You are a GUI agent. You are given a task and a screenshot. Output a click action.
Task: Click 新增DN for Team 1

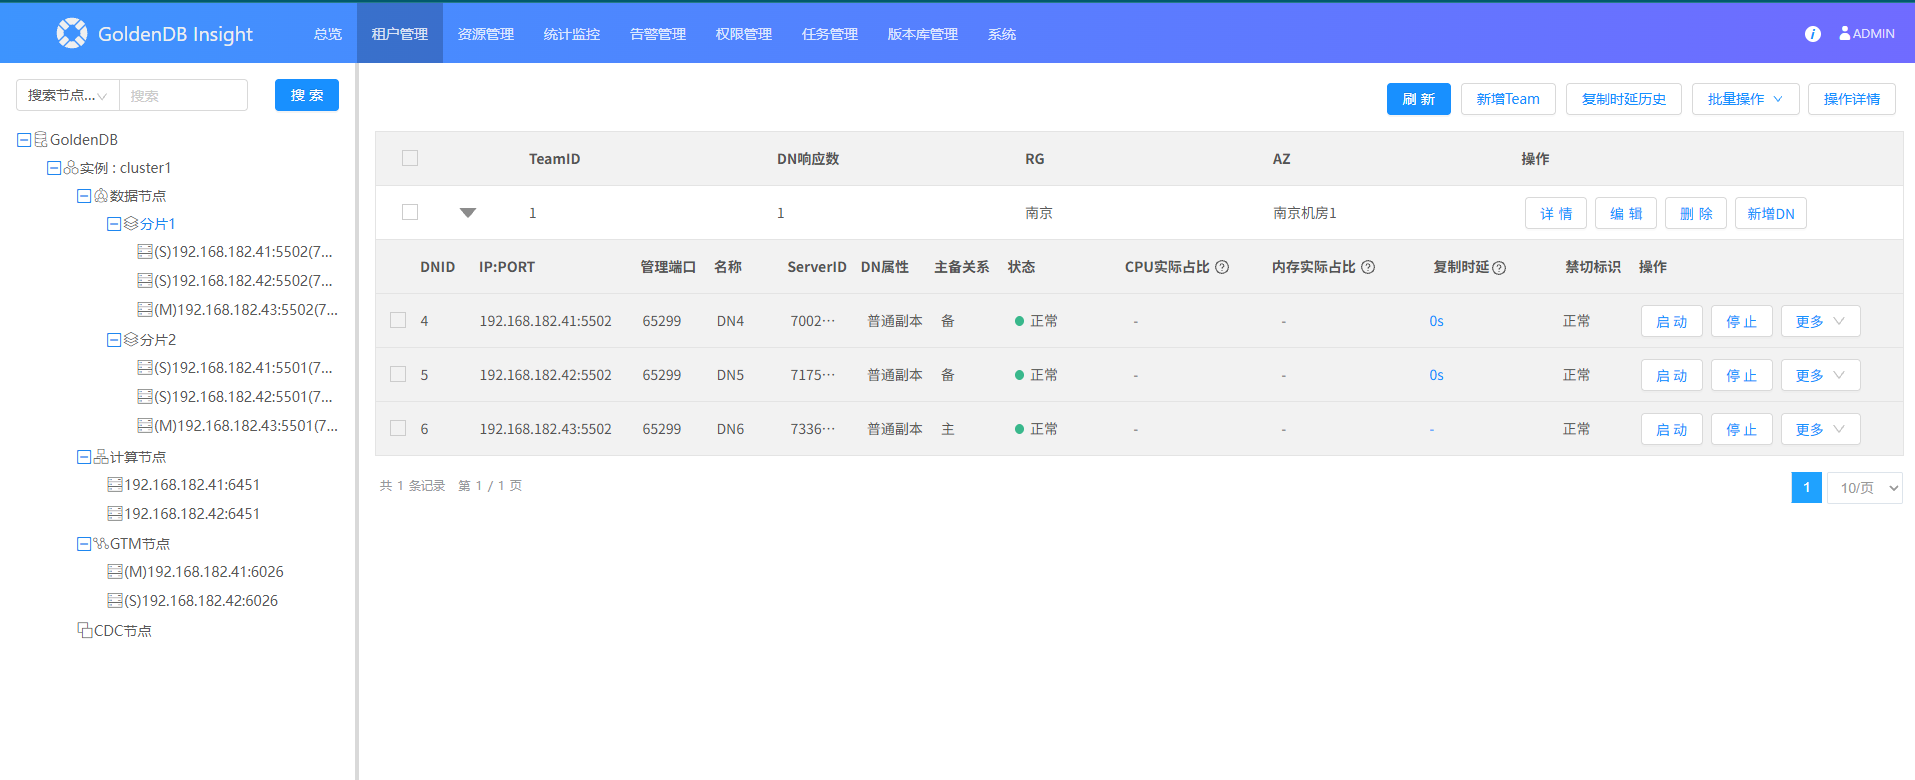1770,213
